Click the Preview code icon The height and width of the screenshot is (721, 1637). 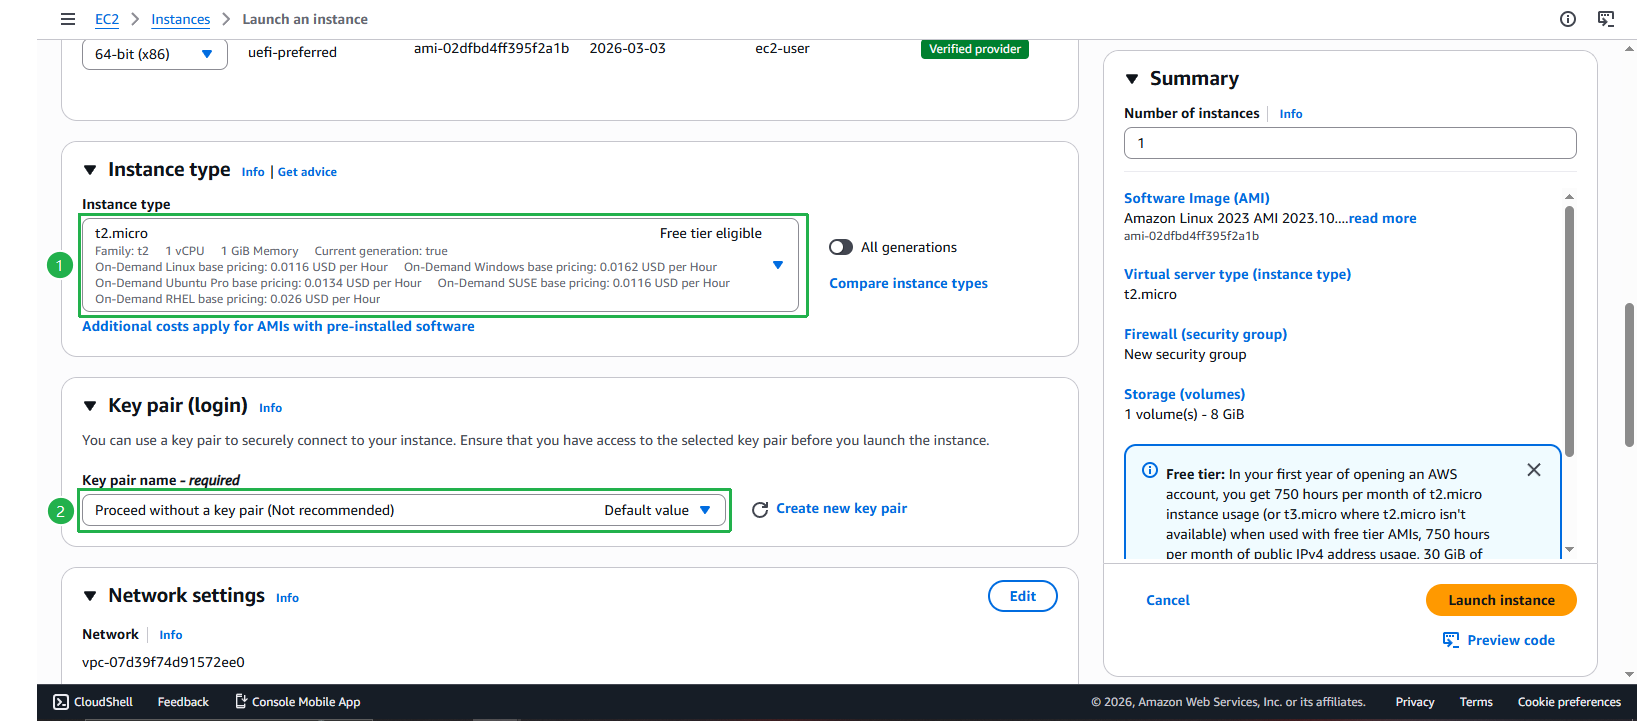1451,640
